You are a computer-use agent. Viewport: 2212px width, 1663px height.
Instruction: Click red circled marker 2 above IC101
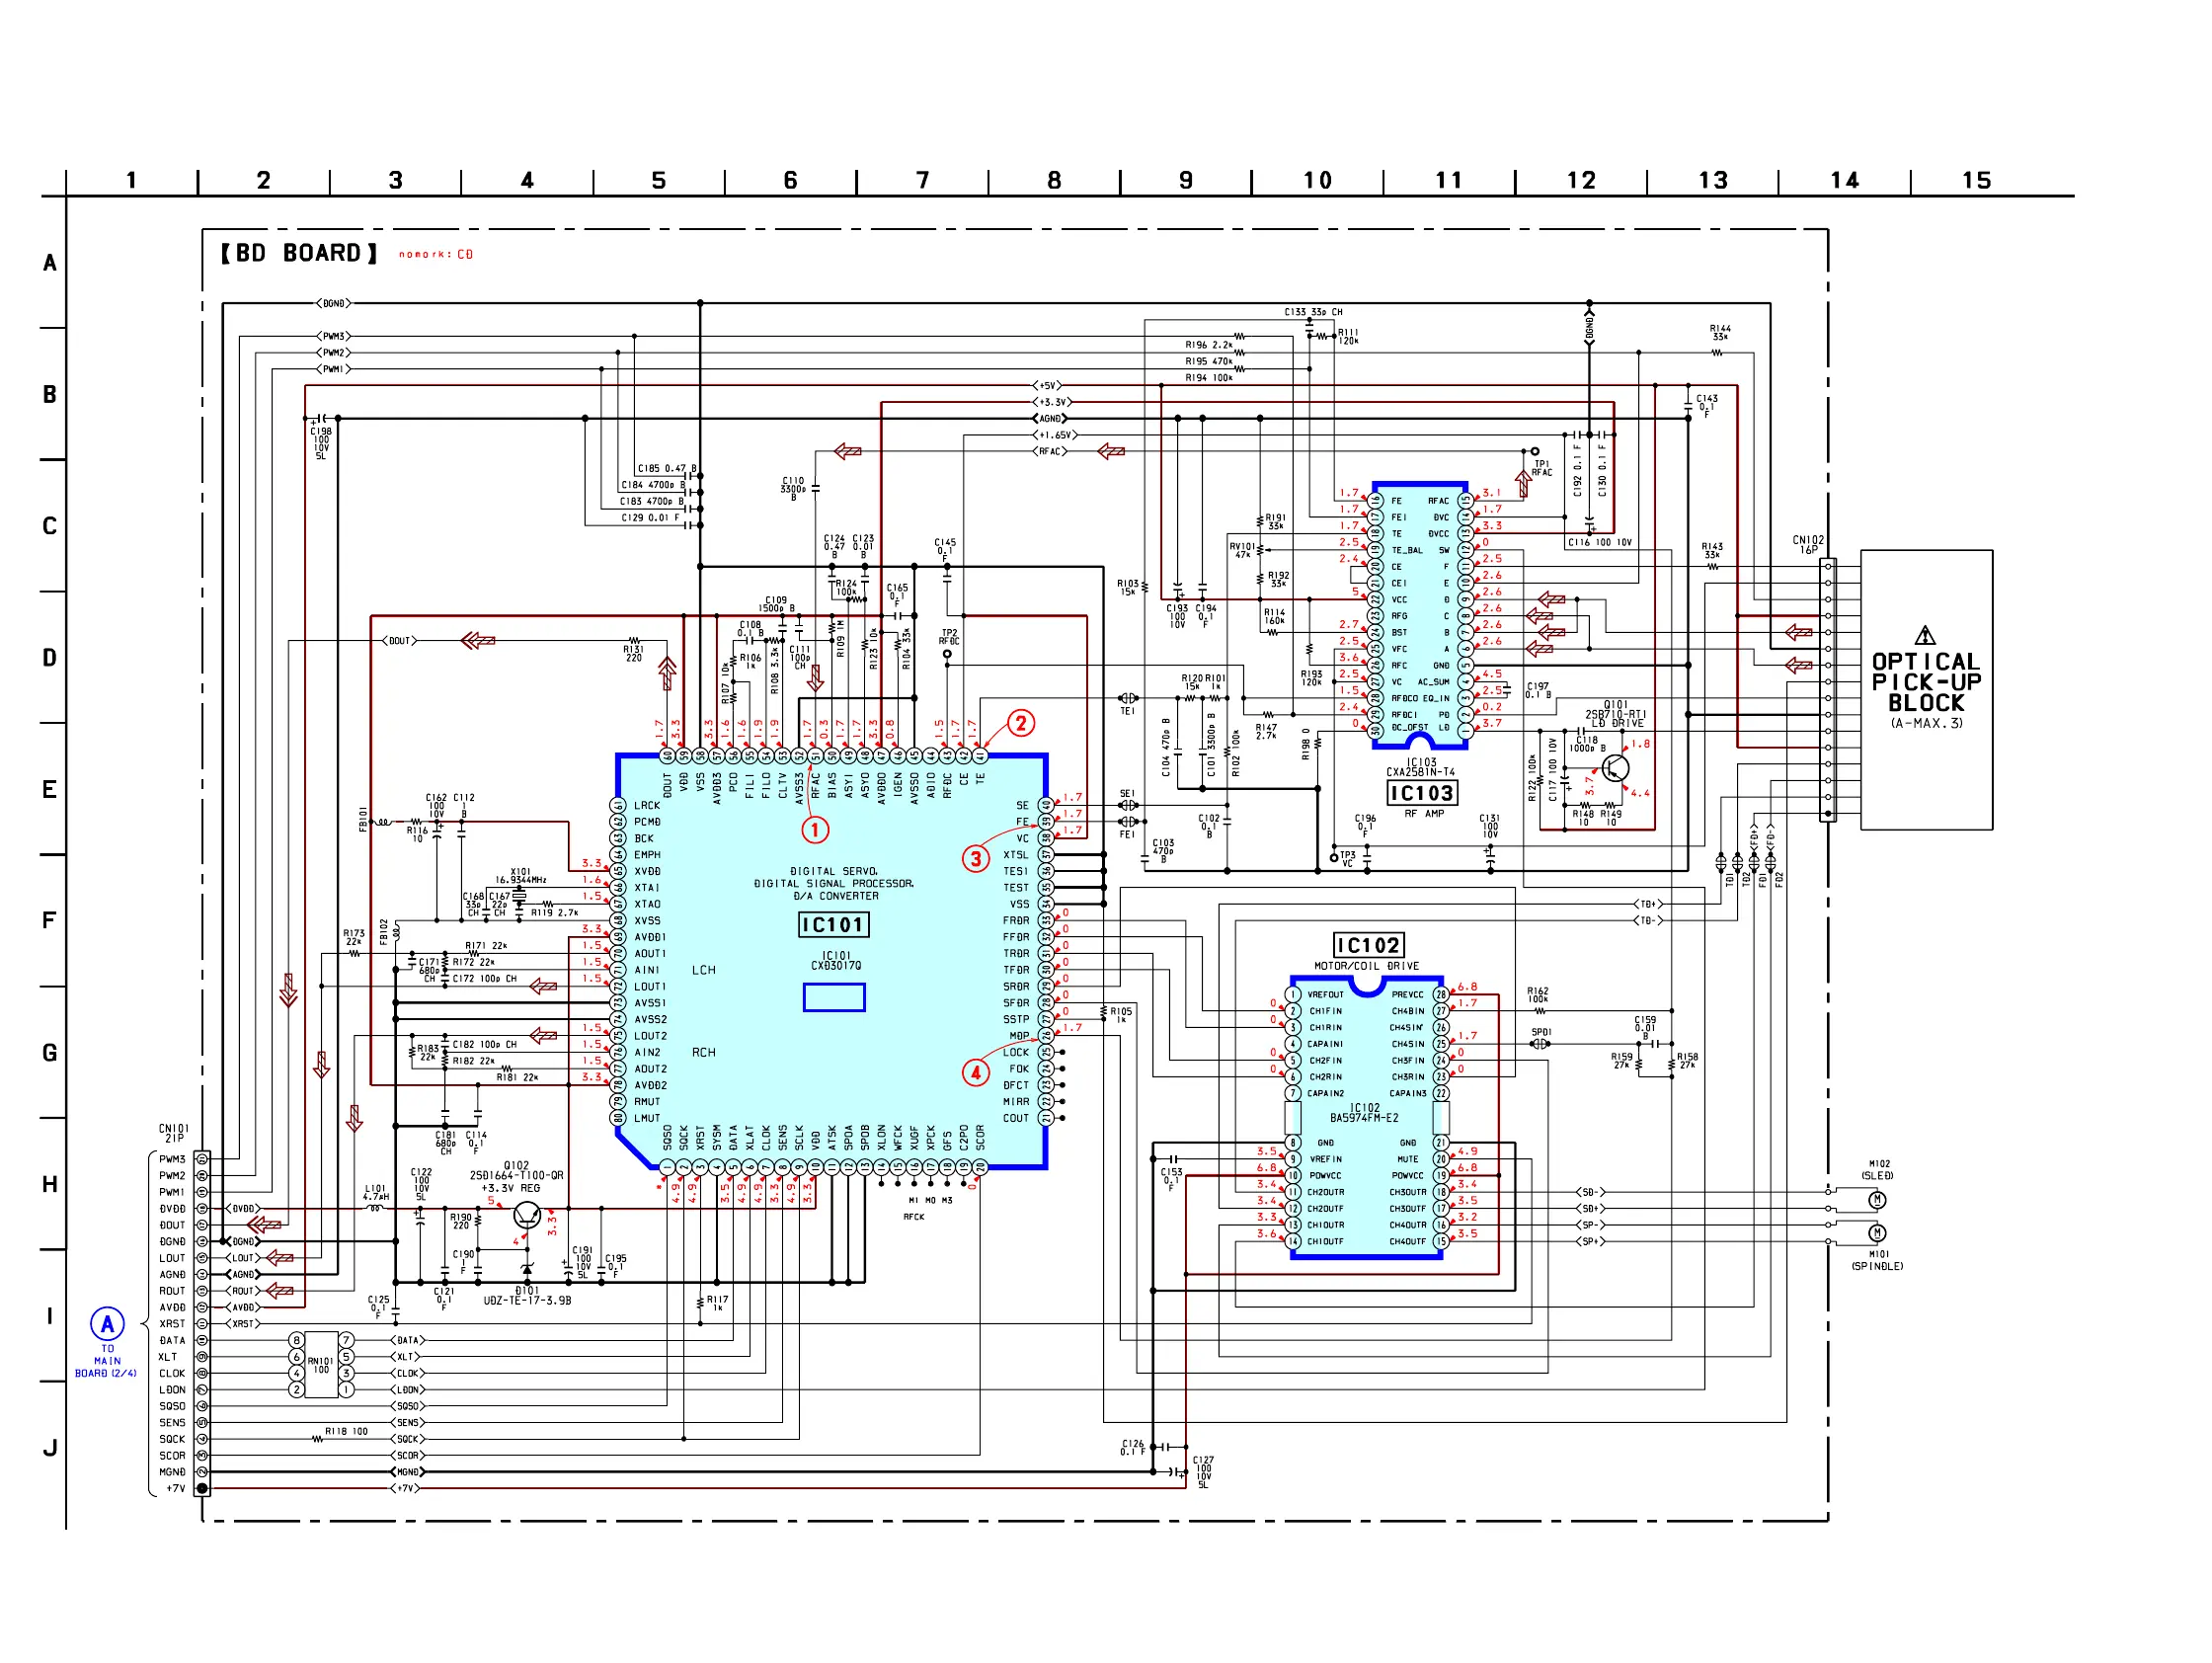coord(1020,723)
